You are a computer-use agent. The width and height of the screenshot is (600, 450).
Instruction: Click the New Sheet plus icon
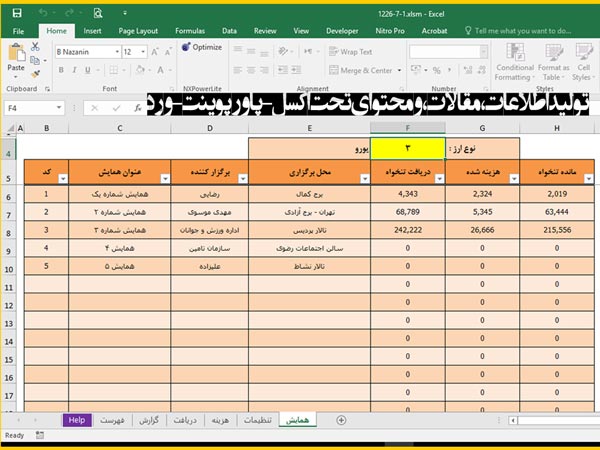[x=341, y=420]
